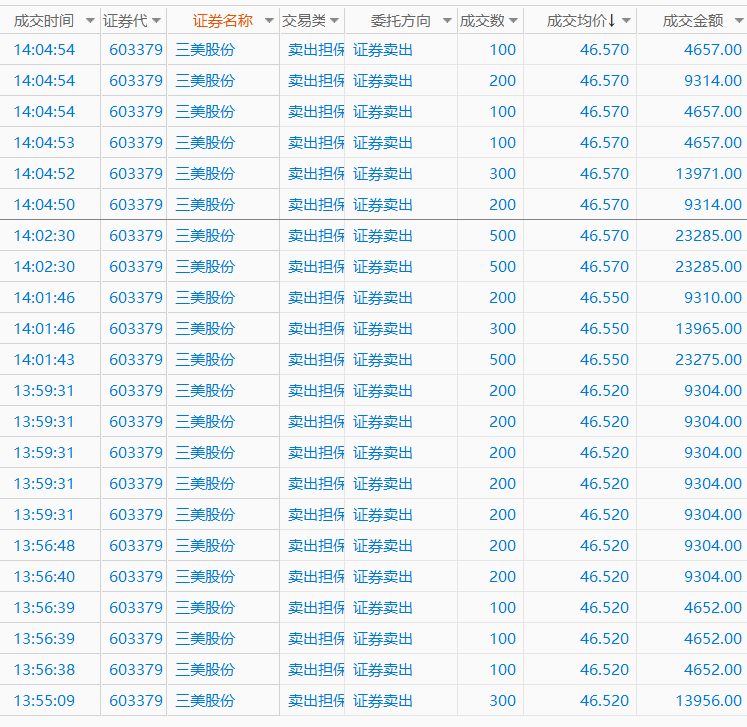Screen dimensions: 747x727
Task: Click 卖出担保 in the 14:04:52 row
Action: (316, 173)
